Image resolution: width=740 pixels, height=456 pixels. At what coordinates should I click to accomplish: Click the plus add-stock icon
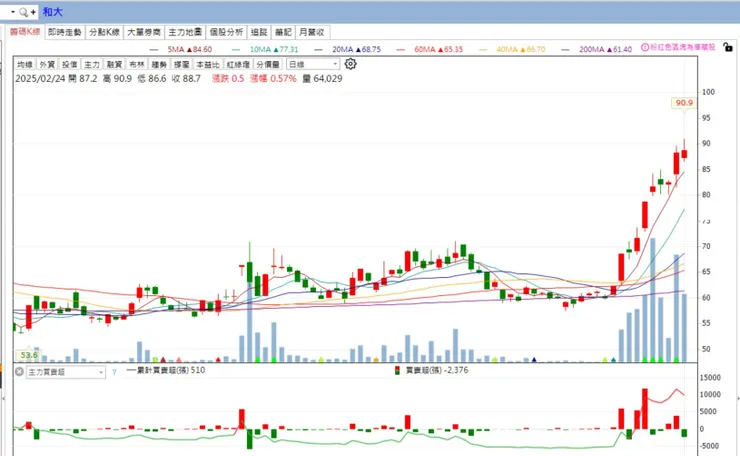[x=33, y=12]
